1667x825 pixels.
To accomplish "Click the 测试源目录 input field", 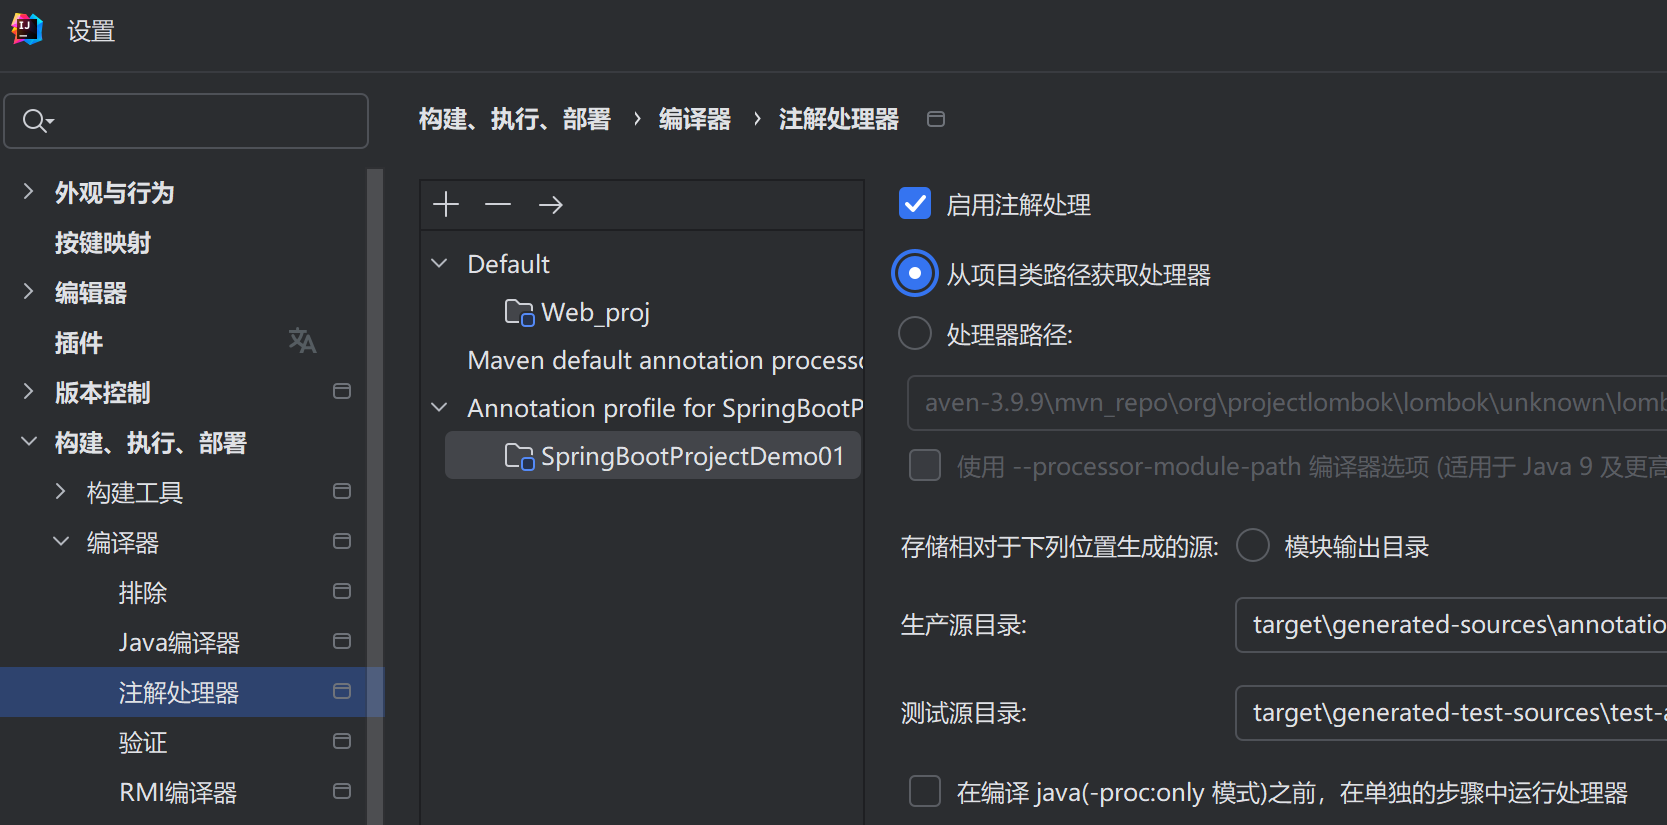I will 1451,713.
